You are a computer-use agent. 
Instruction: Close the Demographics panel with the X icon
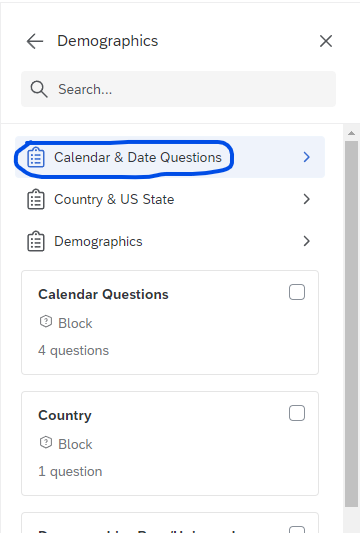(326, 41)
